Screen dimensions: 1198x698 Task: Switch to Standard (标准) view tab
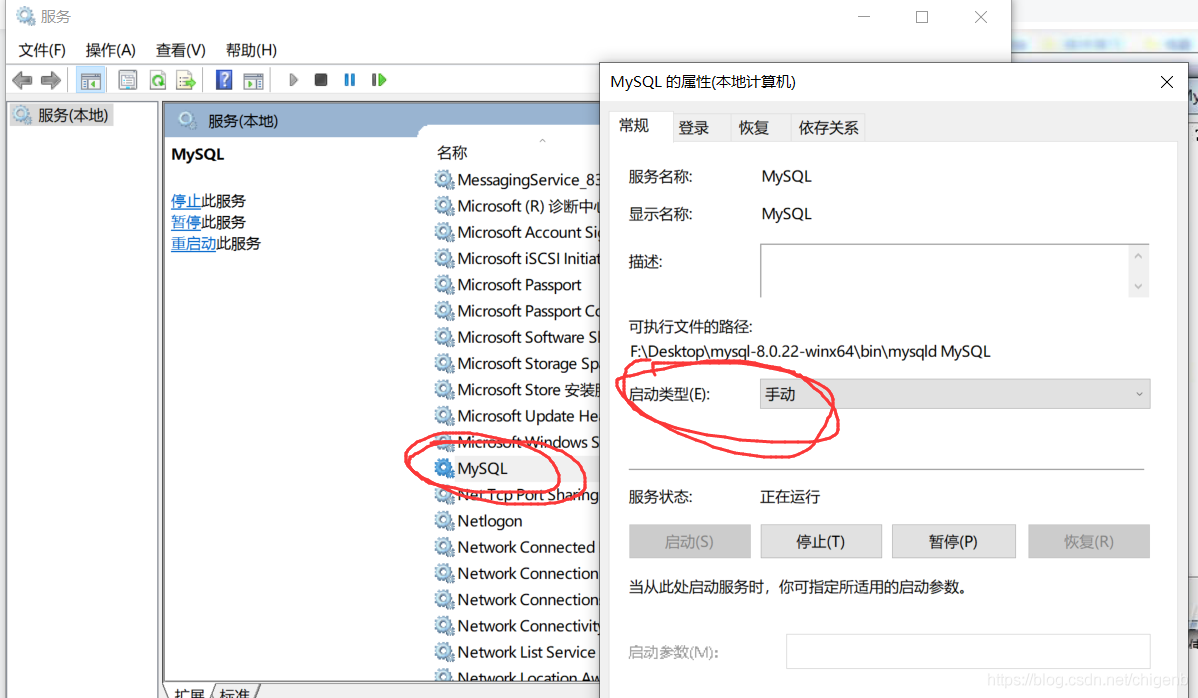pyautogui.click(x=235, y=692)
